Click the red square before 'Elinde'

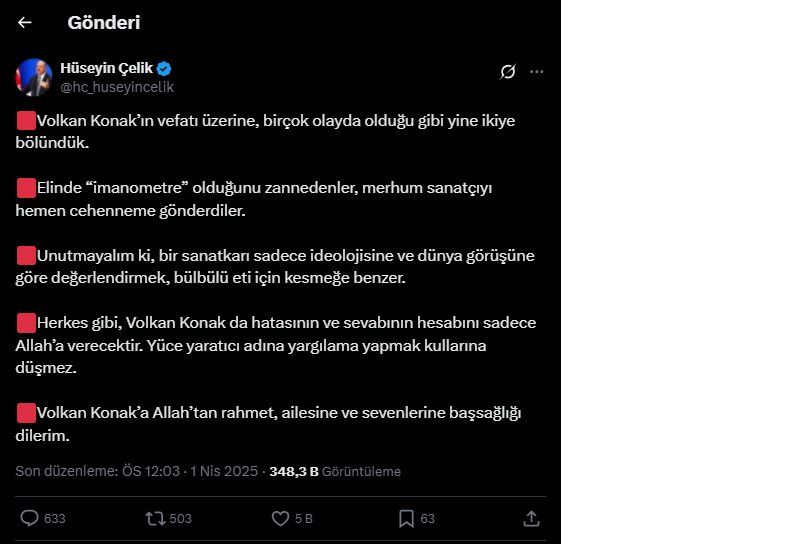(x=26, y=187)
